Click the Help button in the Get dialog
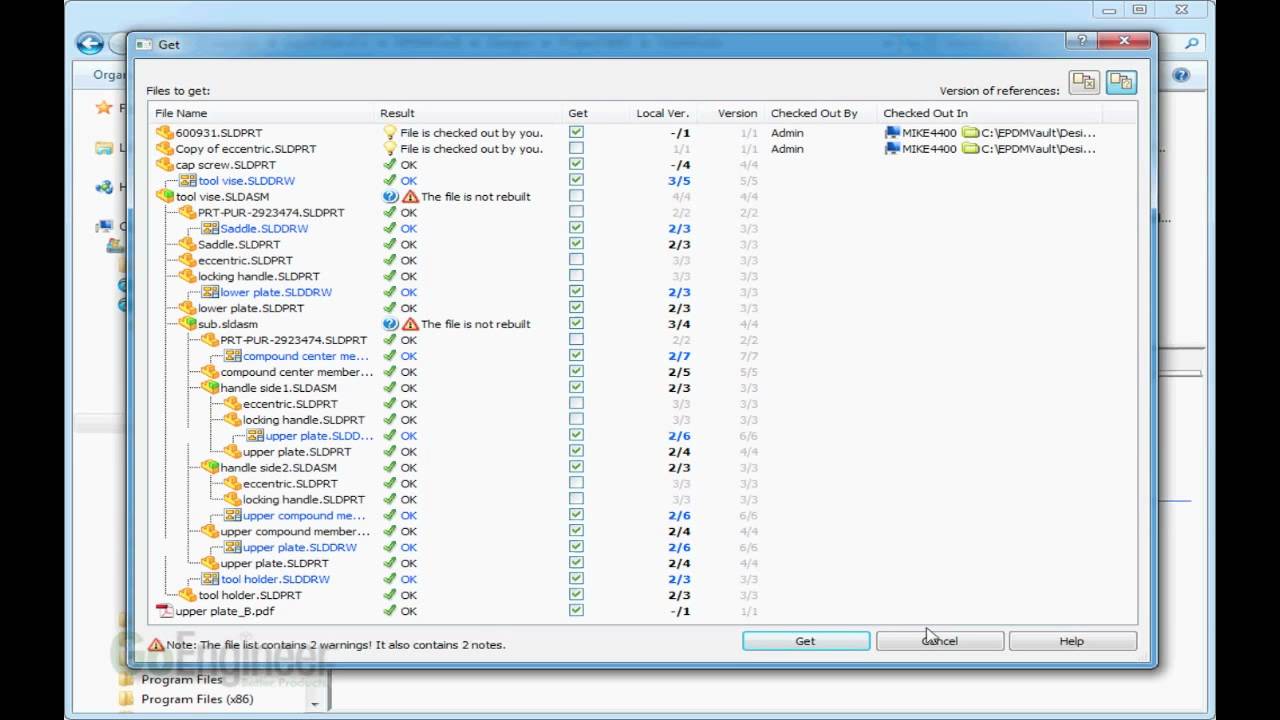This screenshot has height=720, width=1280. pyautogui.click(x=1072, y=641)
